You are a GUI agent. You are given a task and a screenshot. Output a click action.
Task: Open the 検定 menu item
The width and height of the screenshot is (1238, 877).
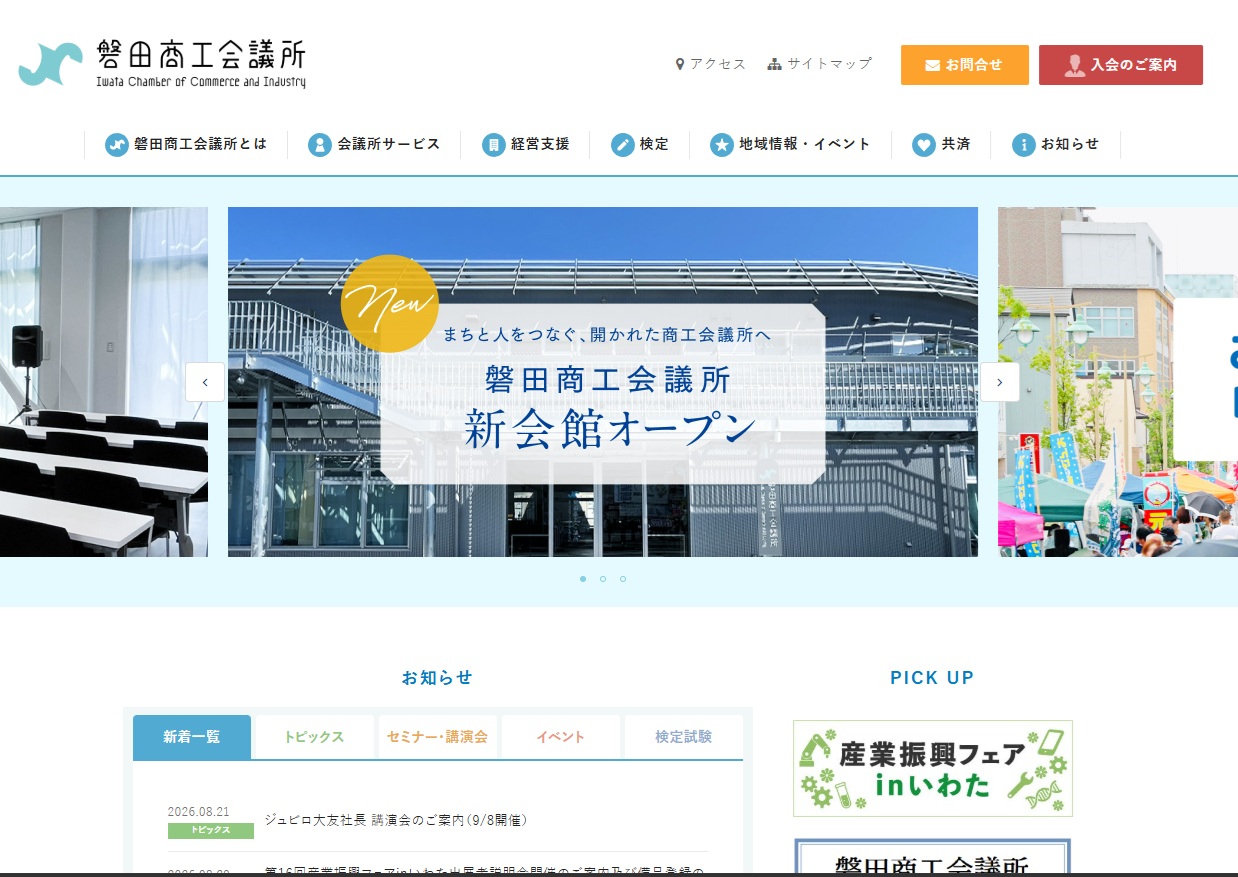point(640,145)
